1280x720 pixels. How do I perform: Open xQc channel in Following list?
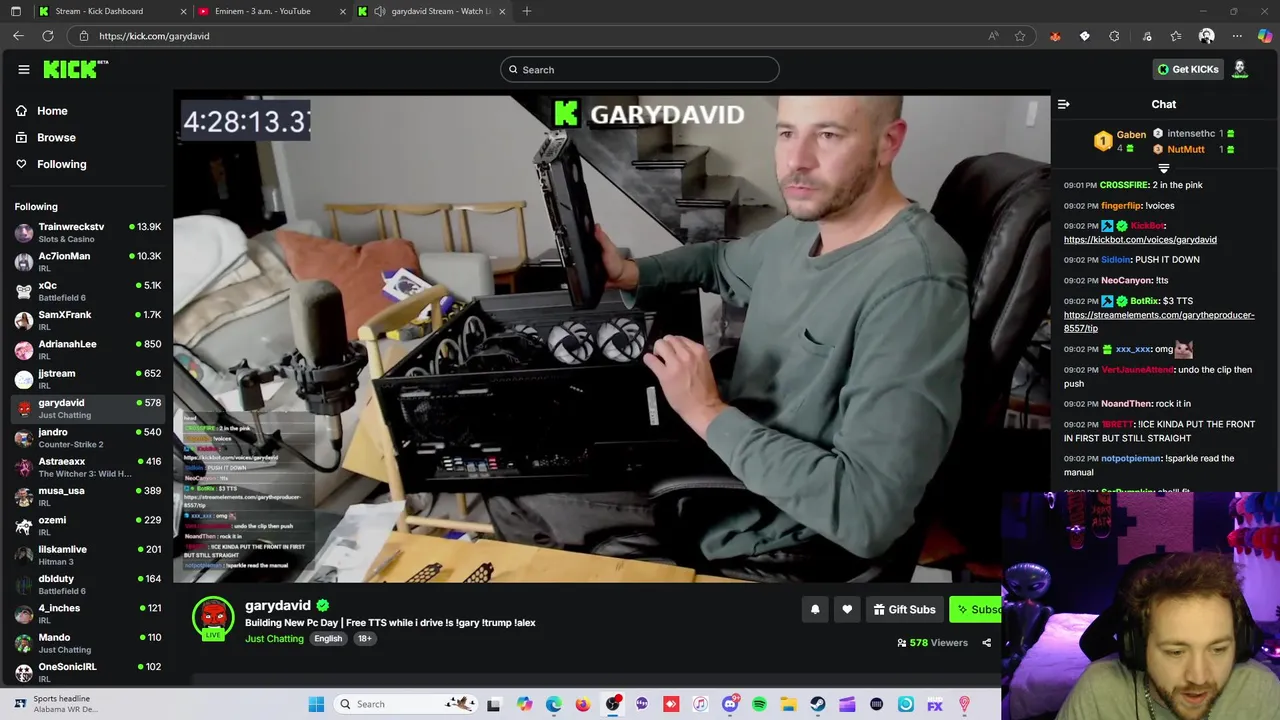88,291
